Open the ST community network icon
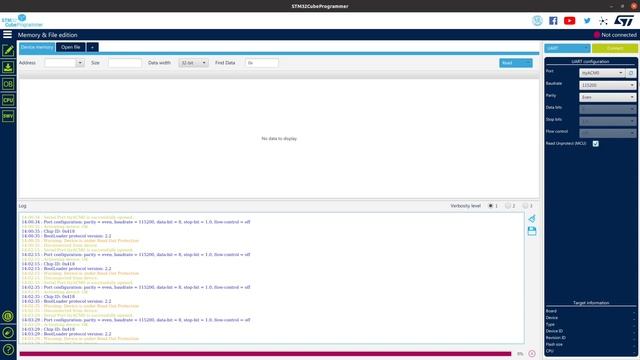Image resolution: width=640 pixels, height=360 pixels. [603, 20]
